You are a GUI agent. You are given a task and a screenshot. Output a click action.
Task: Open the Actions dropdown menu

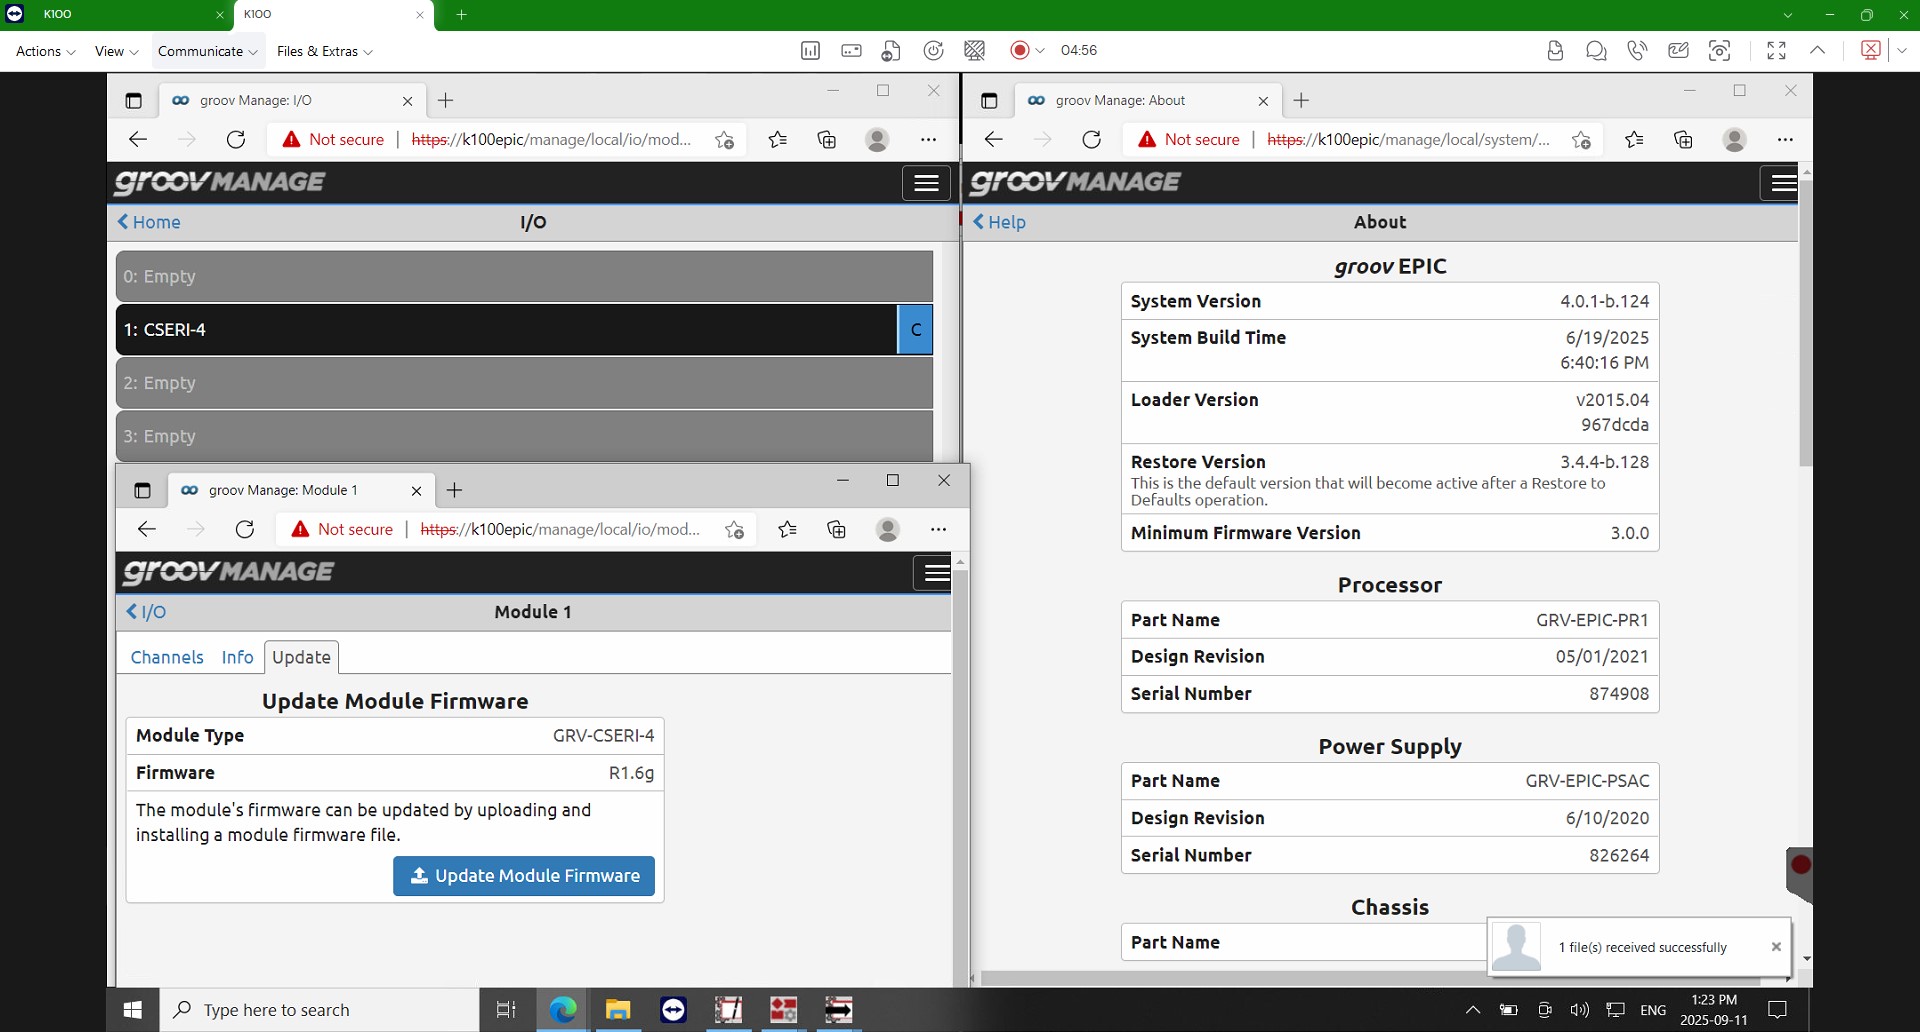[45, 51]
